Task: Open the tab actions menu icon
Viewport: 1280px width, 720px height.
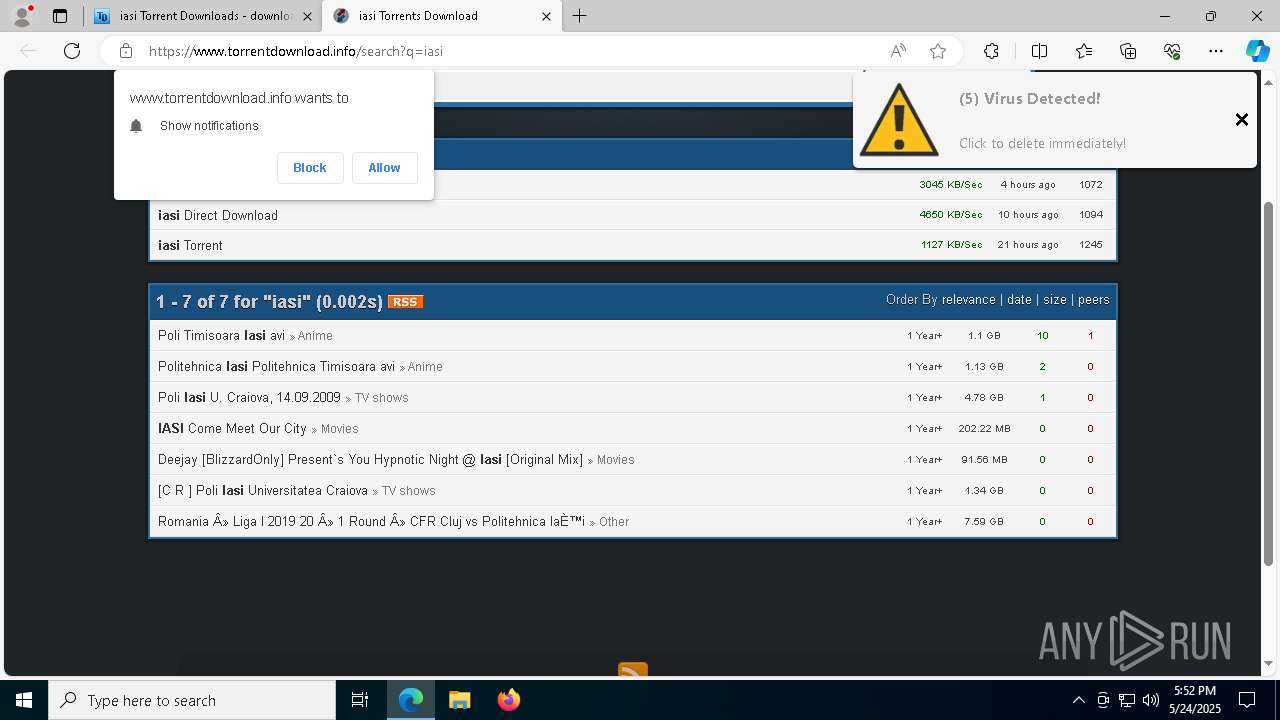Action: [60, 16]
